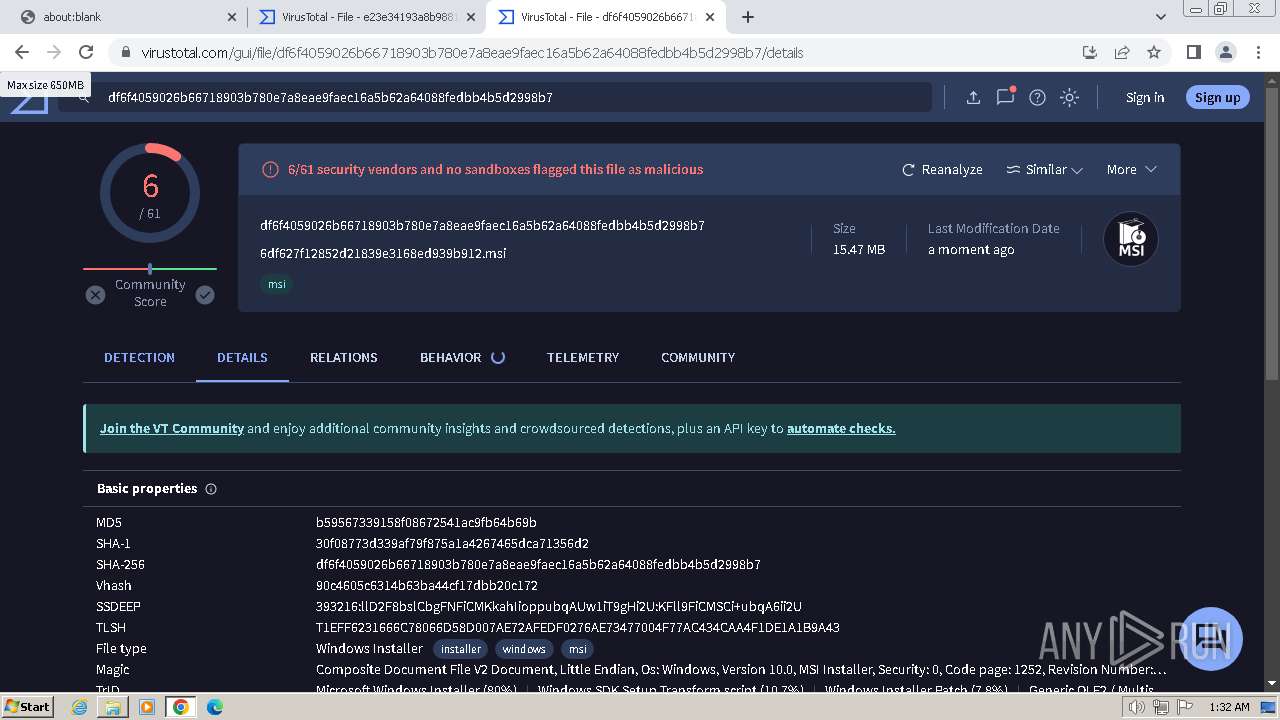Open VirusTotal help icon
Screen dimensions: 1280x720
click(1038, 97)
